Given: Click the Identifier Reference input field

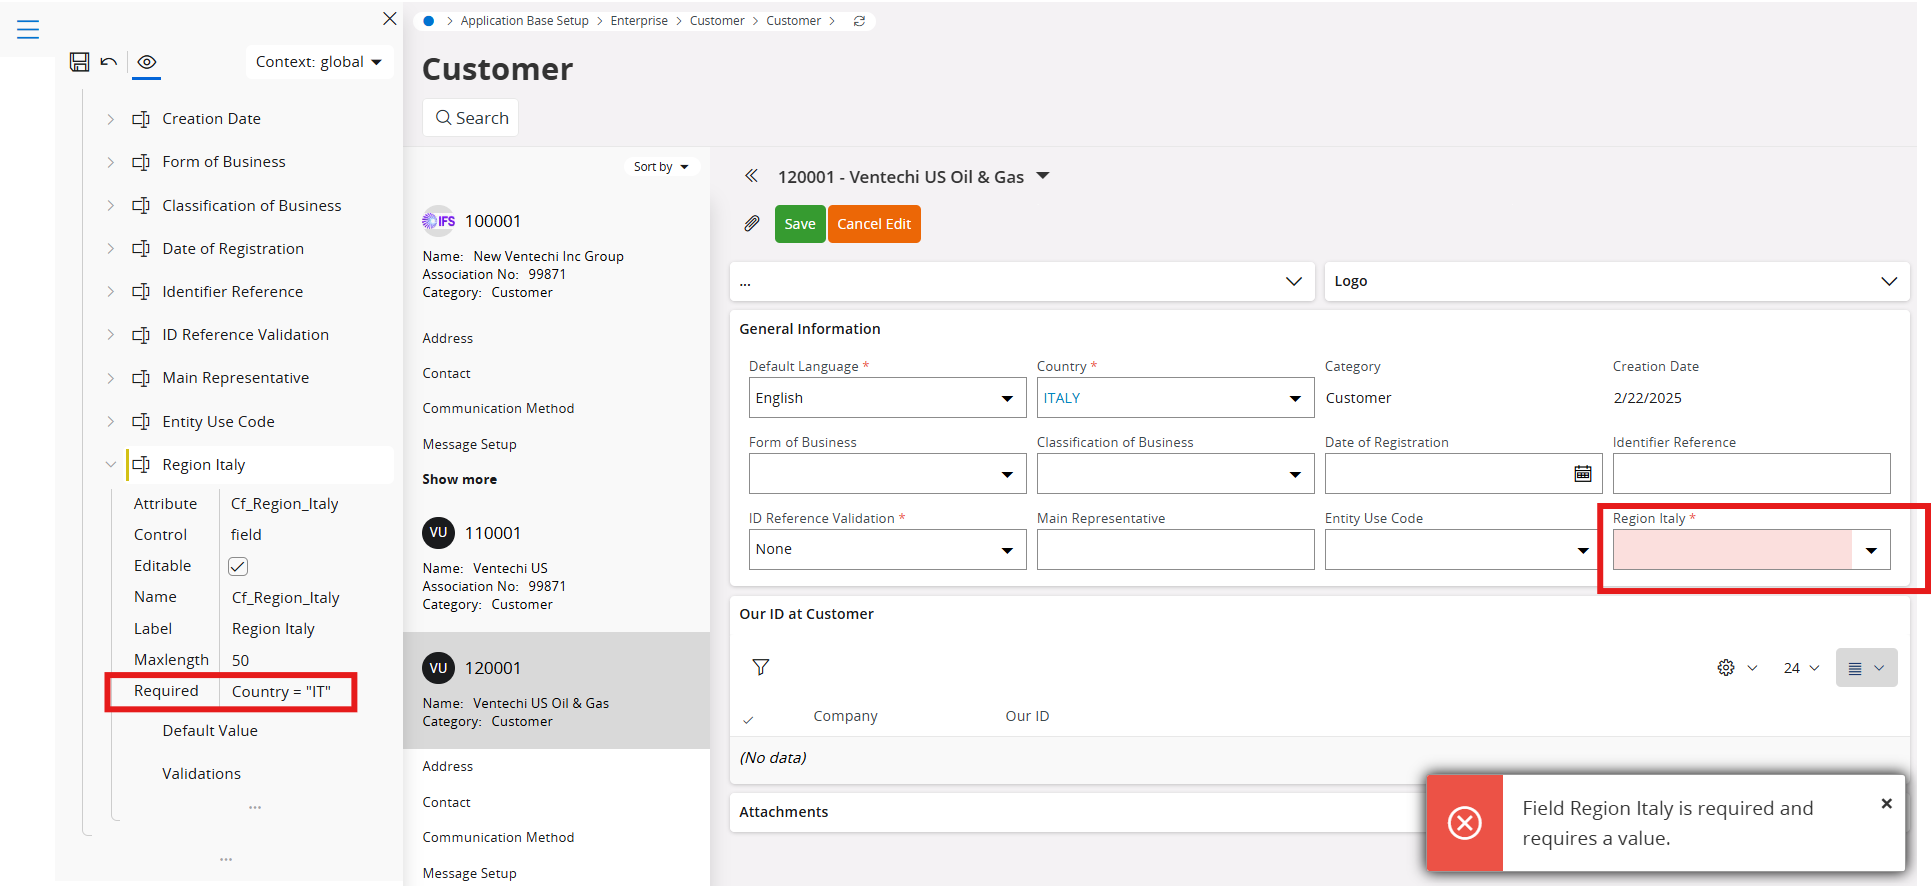Looking at the screenshot, I should coord(1751,474).
